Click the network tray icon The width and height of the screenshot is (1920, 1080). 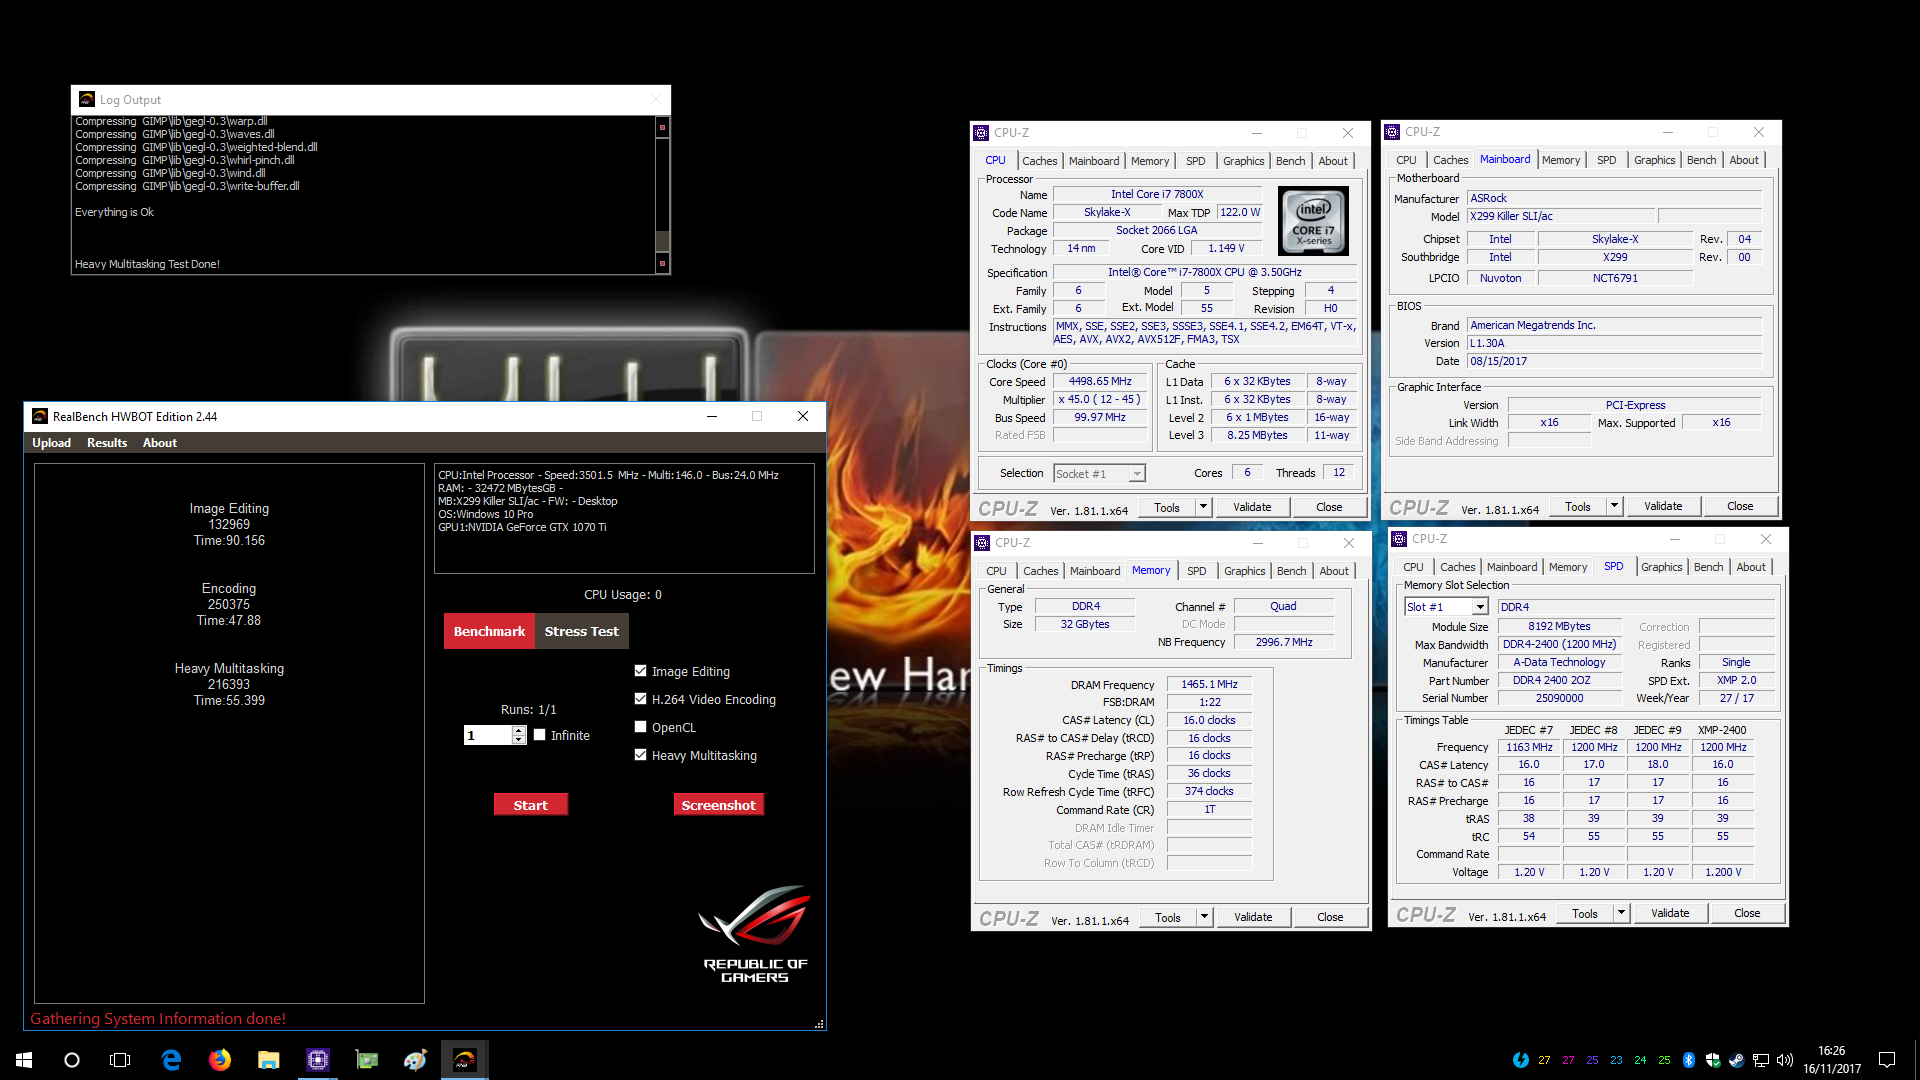(x=1761, y=1060)
